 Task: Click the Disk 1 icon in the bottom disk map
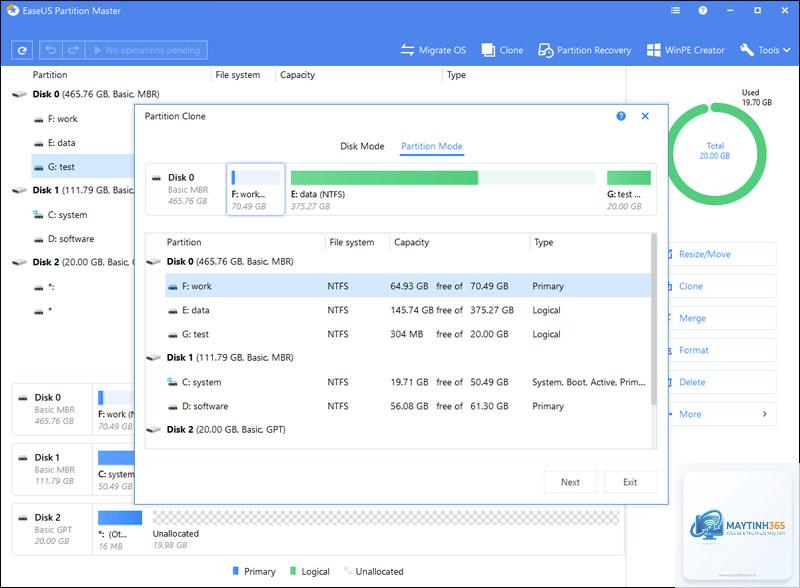(x=22, y=458)
